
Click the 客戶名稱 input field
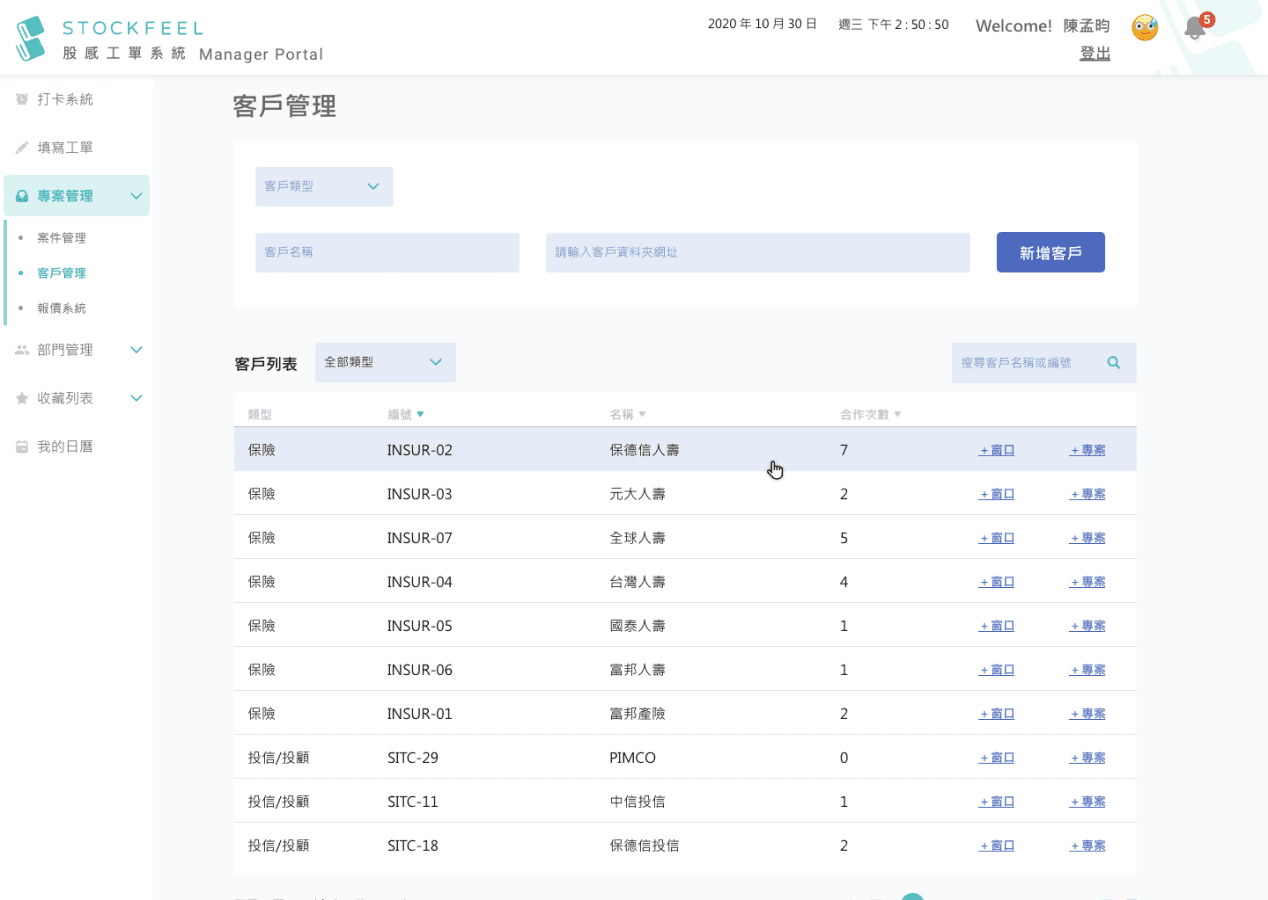click(x=387, y=253)
